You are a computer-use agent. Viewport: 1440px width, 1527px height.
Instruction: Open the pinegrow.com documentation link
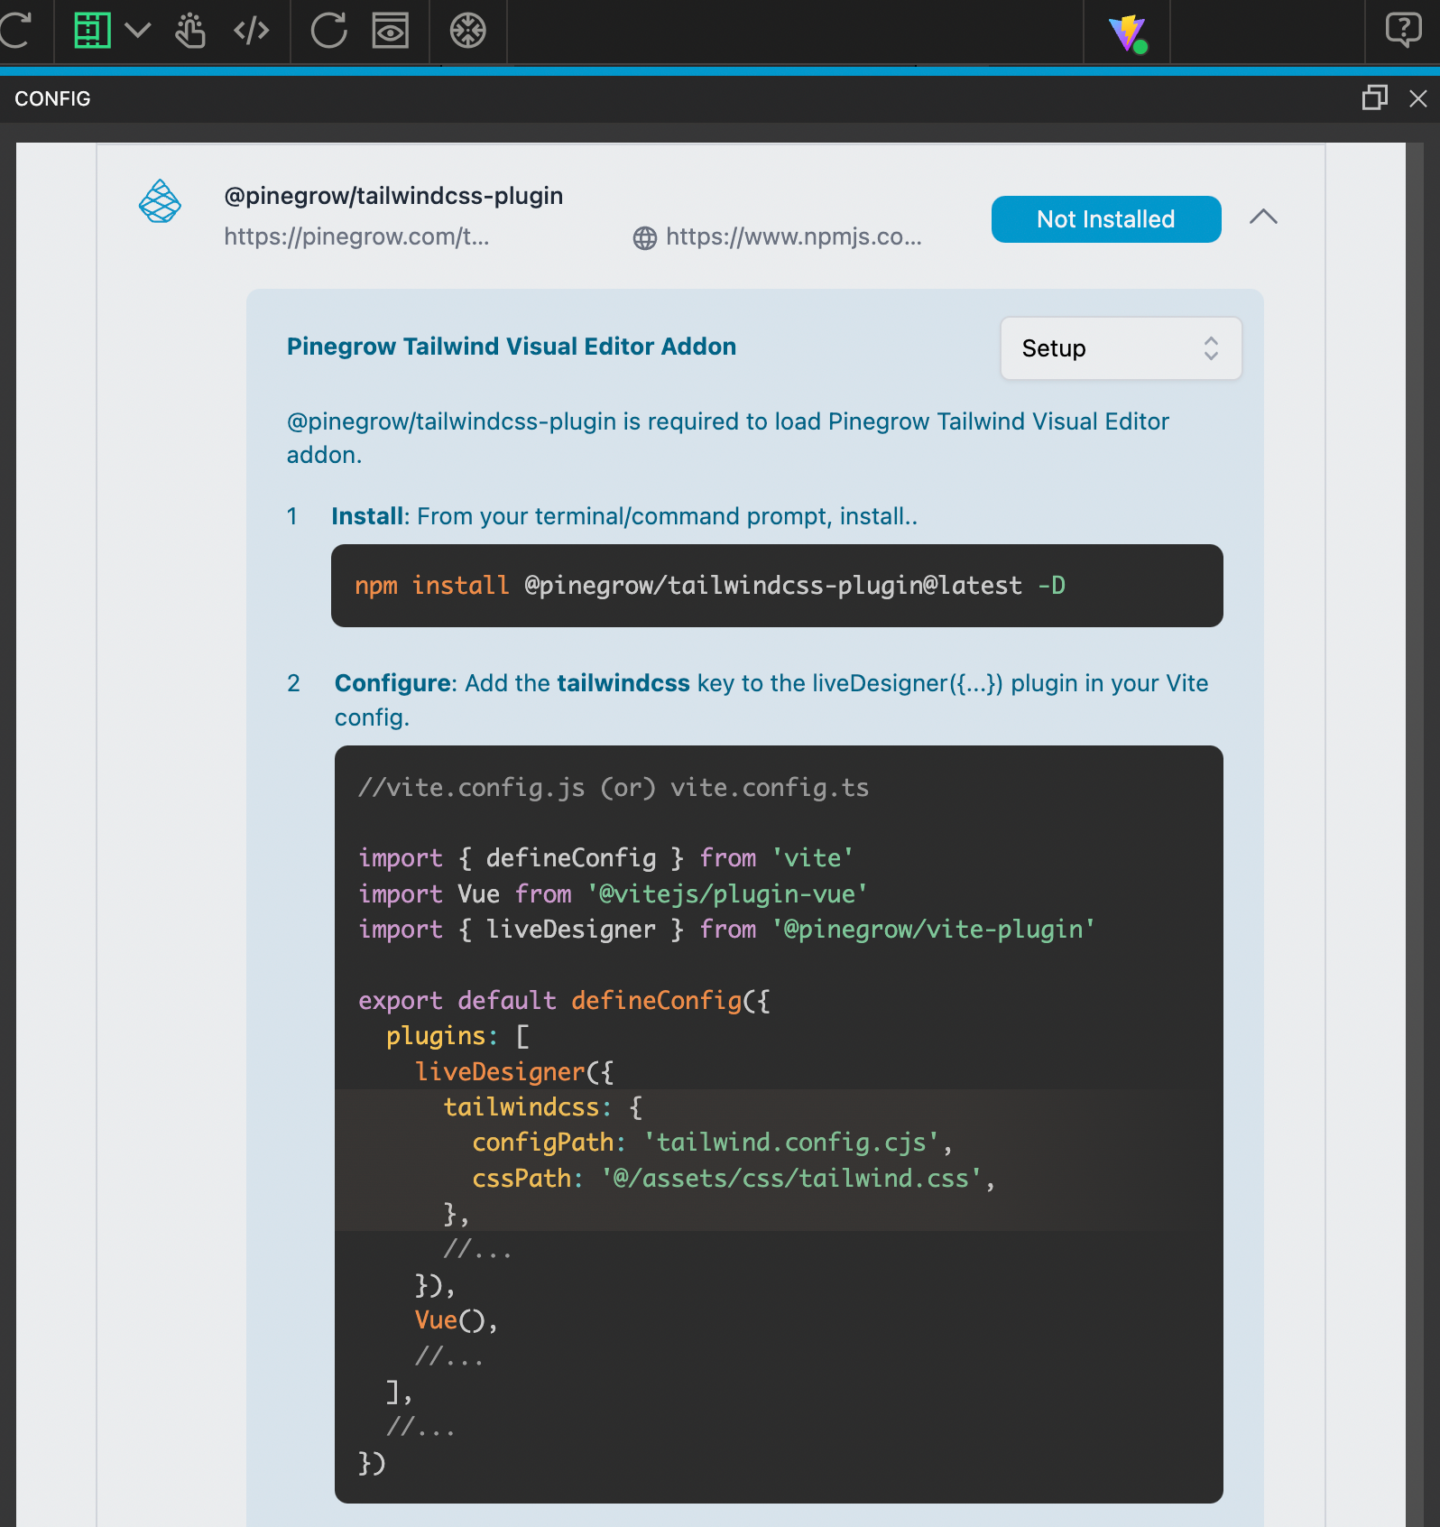coord(357,237)
